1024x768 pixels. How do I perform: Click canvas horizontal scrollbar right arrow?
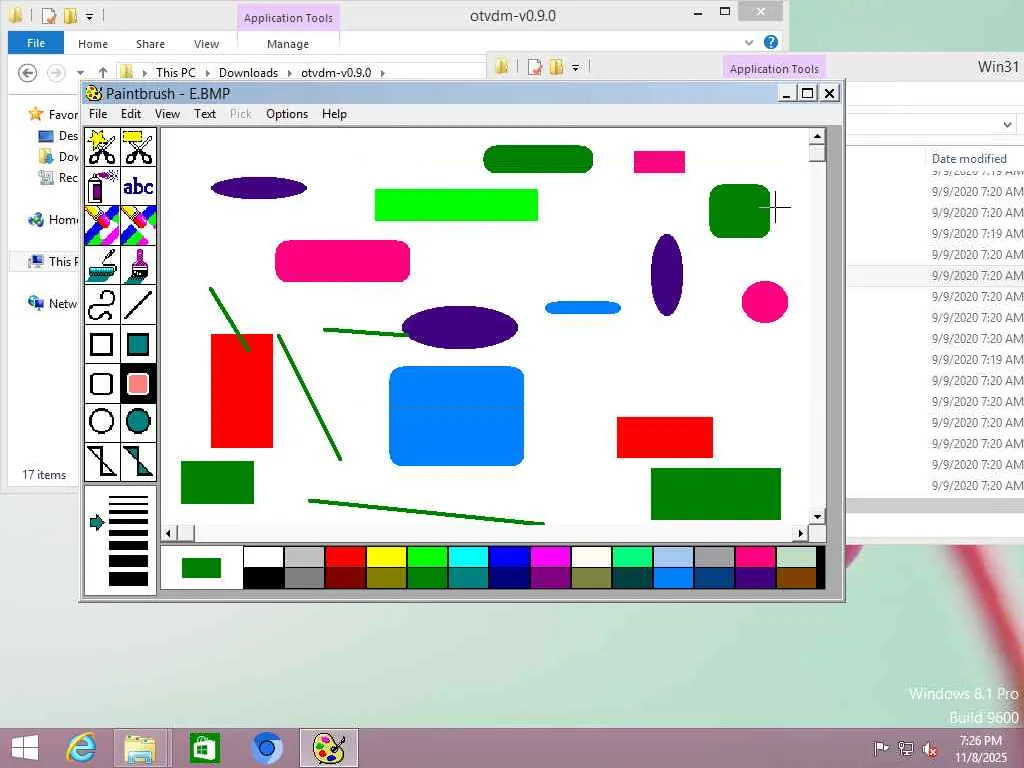point(801,534)
